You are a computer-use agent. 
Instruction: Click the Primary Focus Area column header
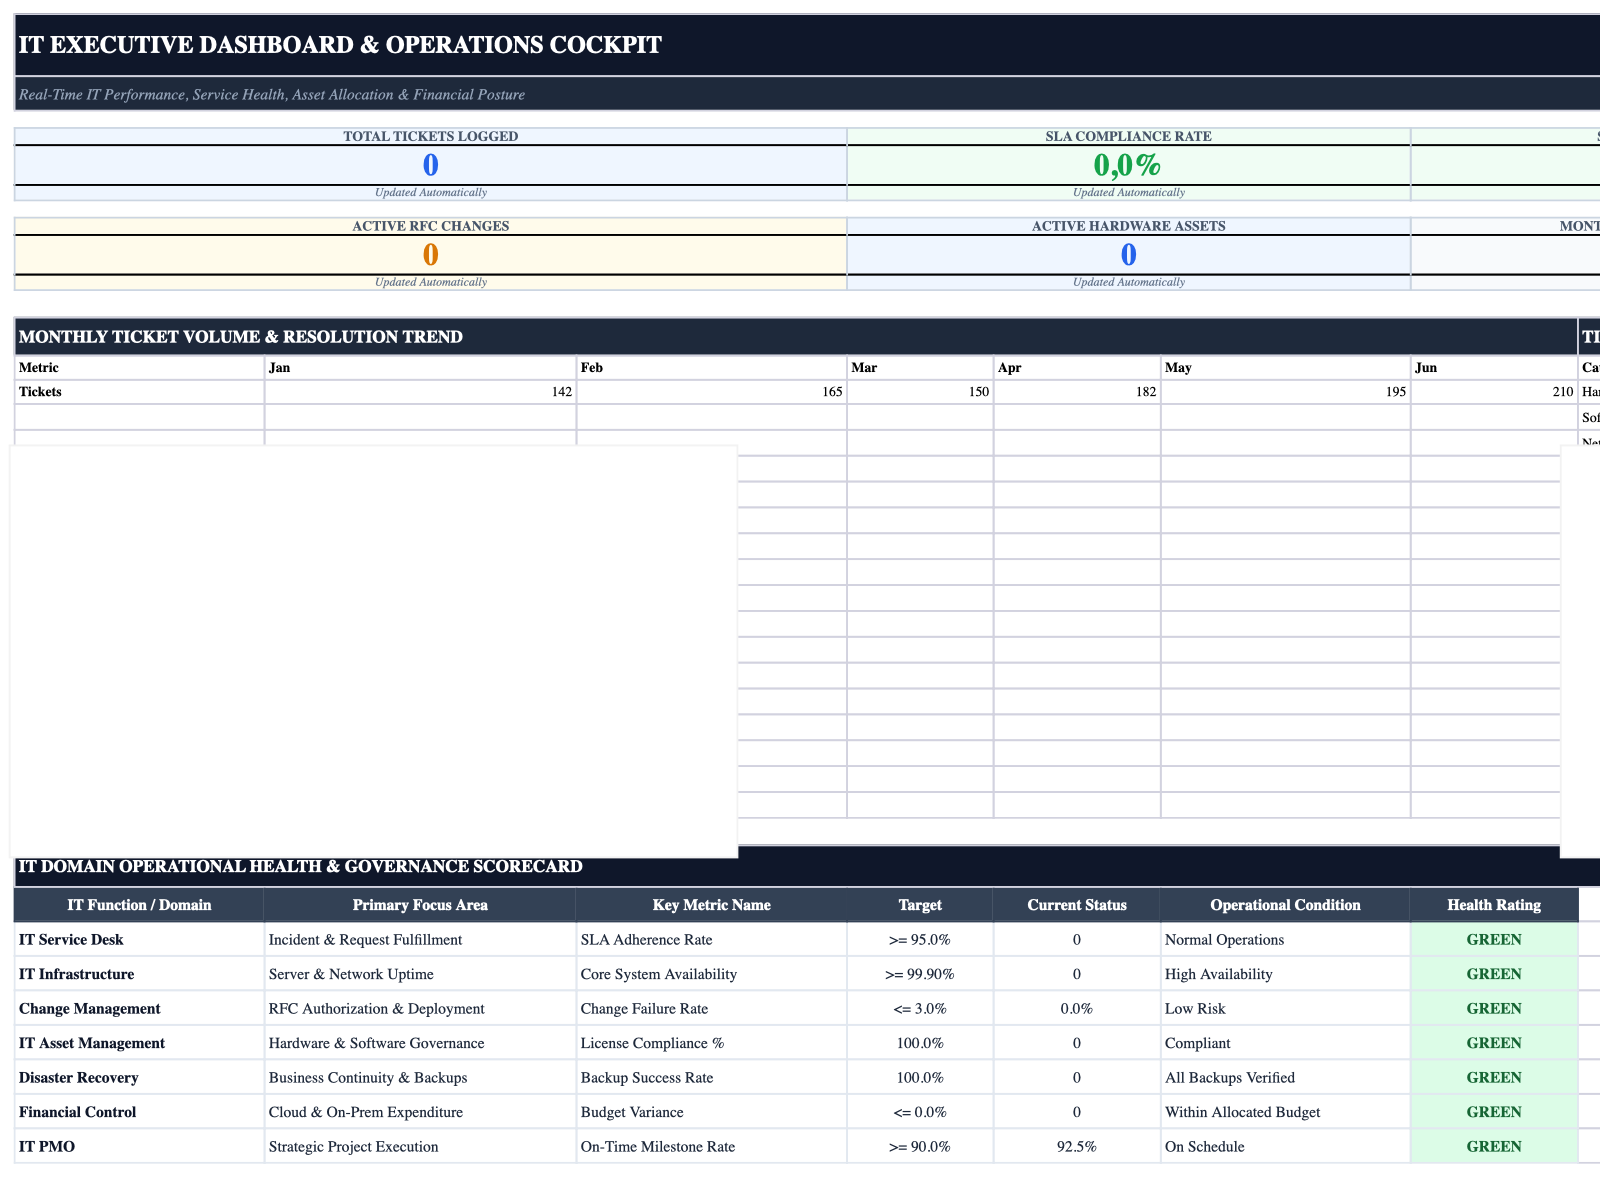421,905
